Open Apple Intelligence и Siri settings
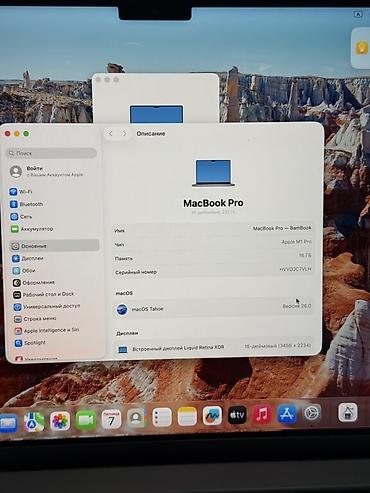 [x=47, y=330]
